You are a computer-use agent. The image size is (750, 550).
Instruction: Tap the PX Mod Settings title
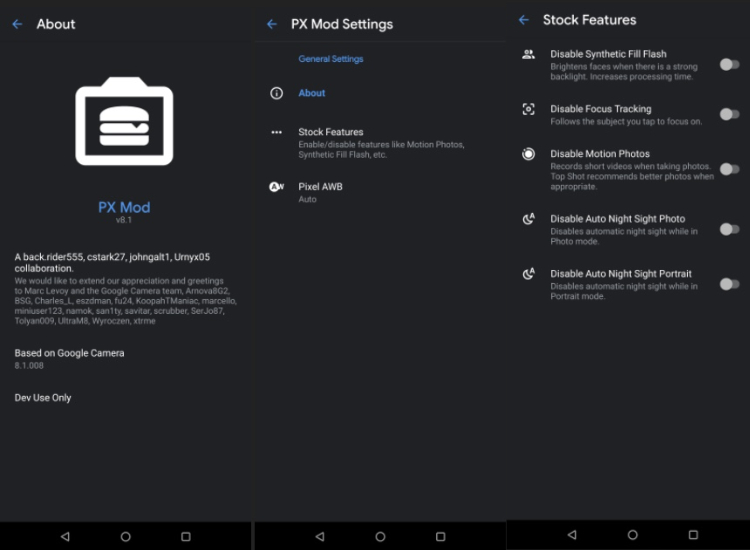coord(342,24)
